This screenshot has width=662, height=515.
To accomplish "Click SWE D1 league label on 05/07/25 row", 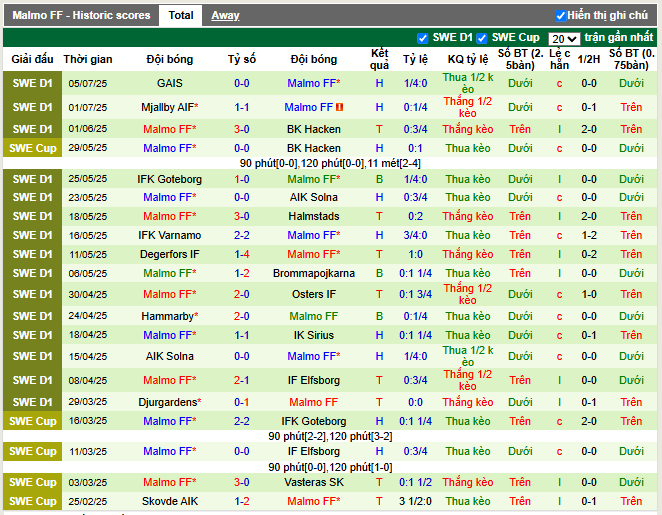I will (x=33, y=83).
